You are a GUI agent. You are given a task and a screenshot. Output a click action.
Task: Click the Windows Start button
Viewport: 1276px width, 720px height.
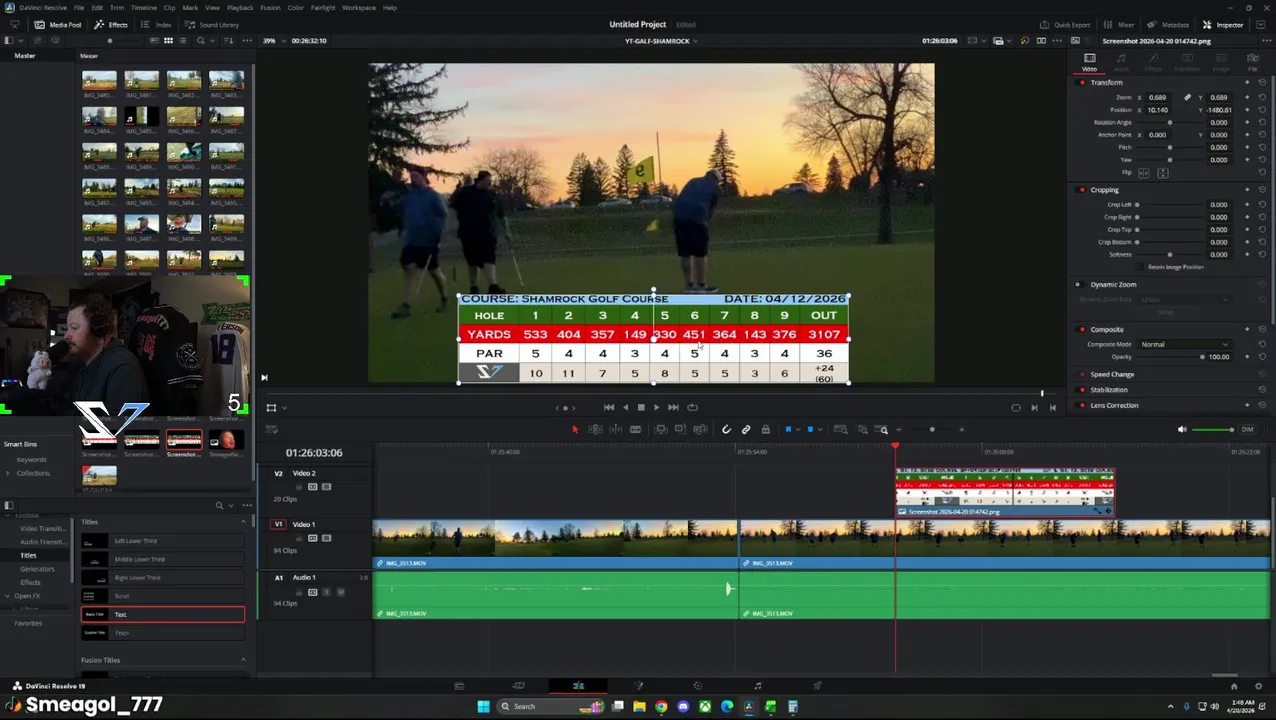[483, 707]
